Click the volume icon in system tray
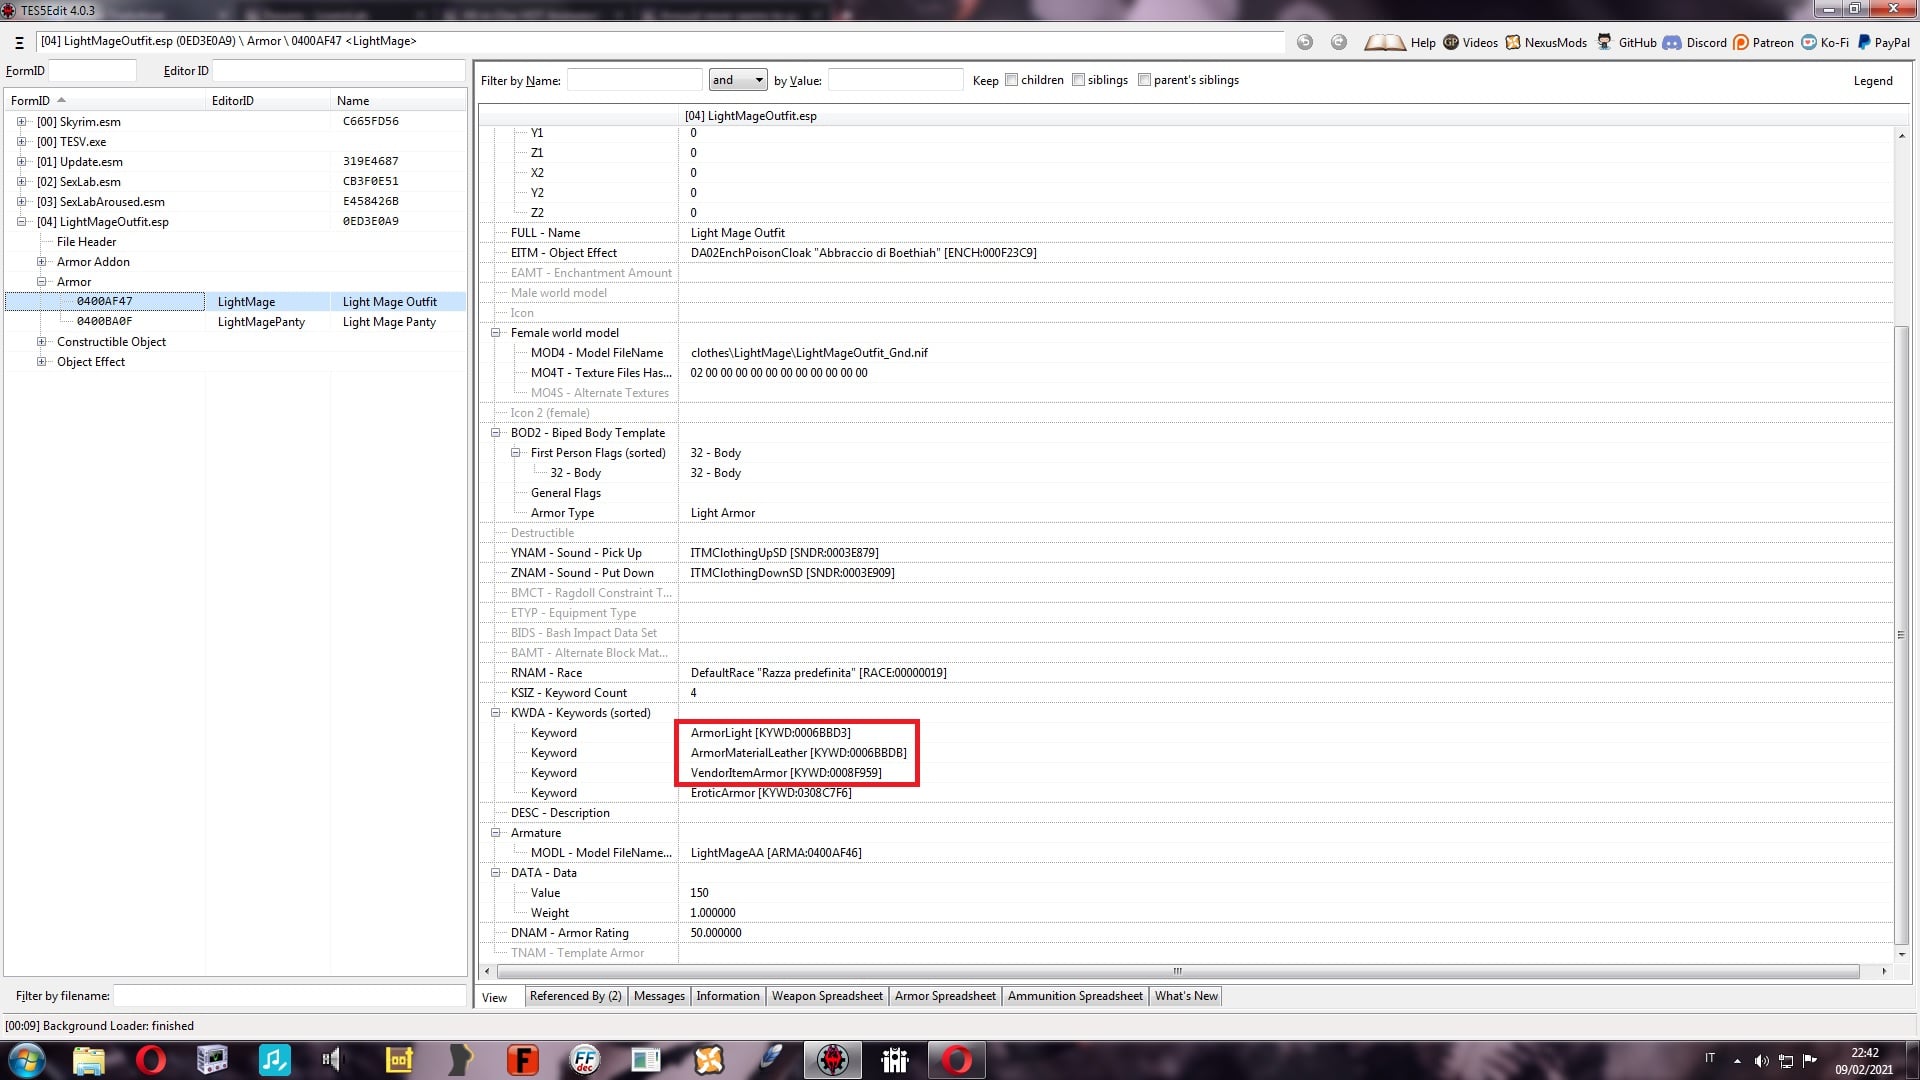Image resolution: width=1920 pixels, height=1080 pixels. tap(1761, 1060)
